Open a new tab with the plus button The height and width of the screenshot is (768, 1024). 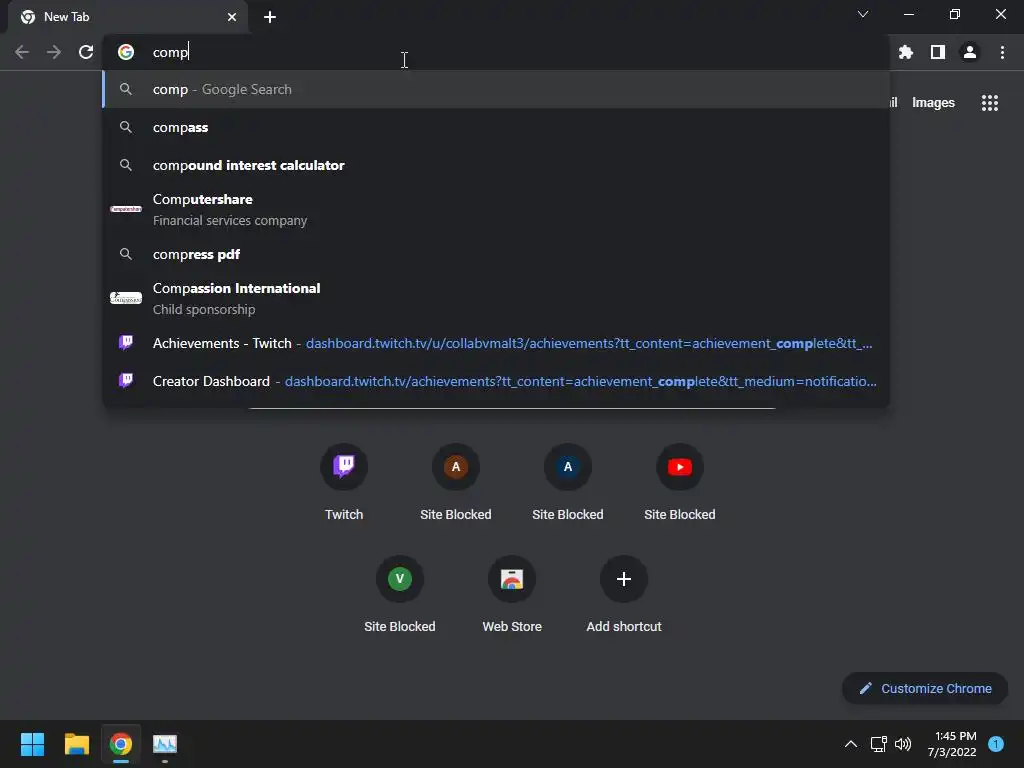(x=270, y=17)
